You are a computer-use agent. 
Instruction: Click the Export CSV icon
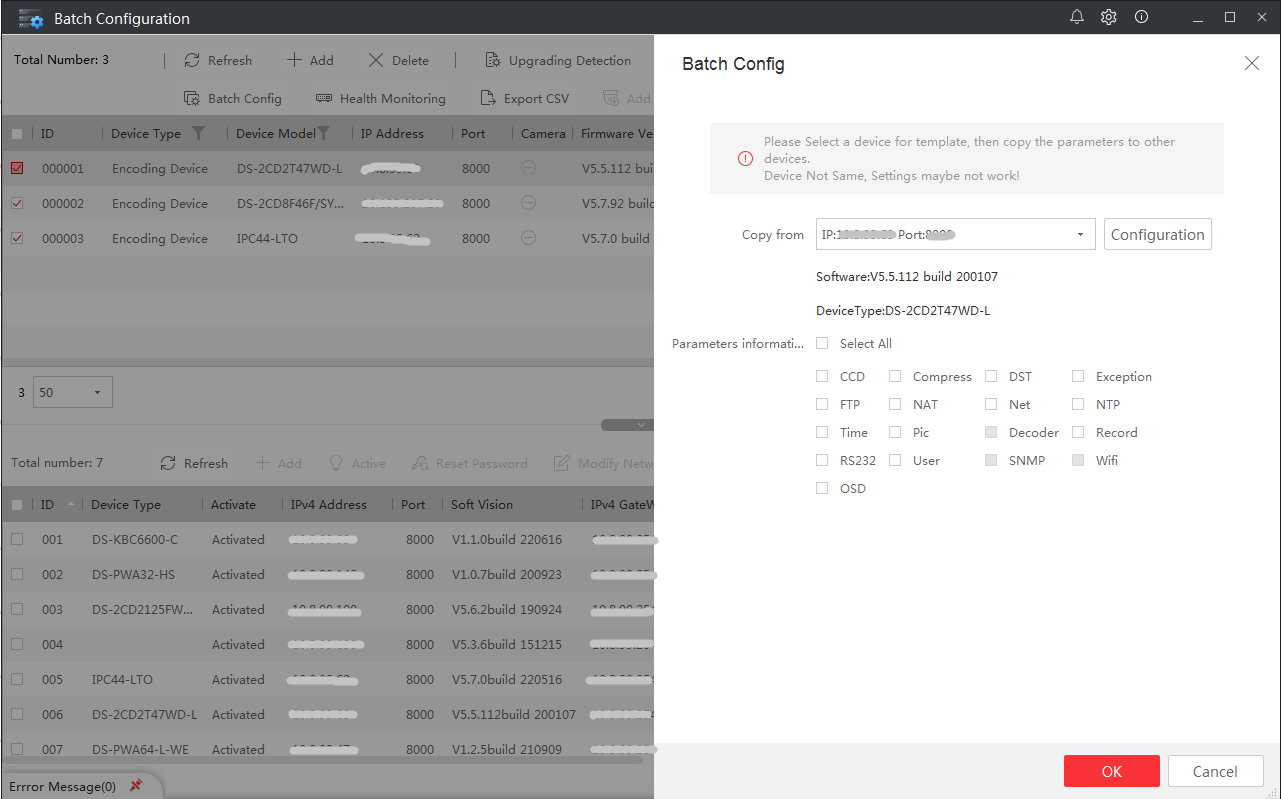point(488,98)
